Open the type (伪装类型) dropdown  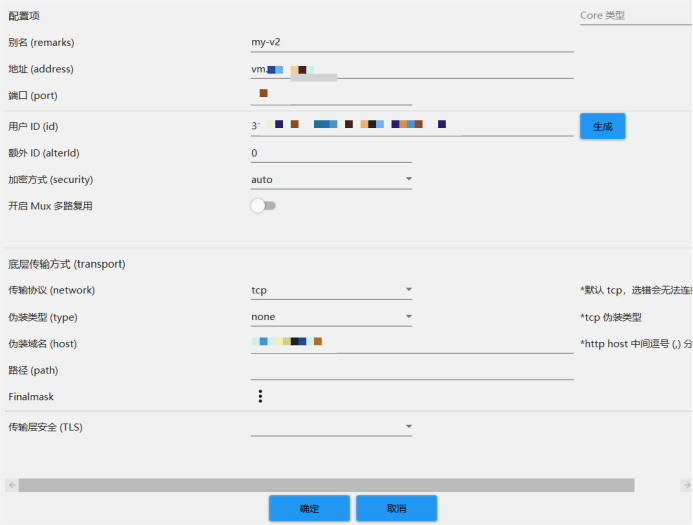[331, 317]
